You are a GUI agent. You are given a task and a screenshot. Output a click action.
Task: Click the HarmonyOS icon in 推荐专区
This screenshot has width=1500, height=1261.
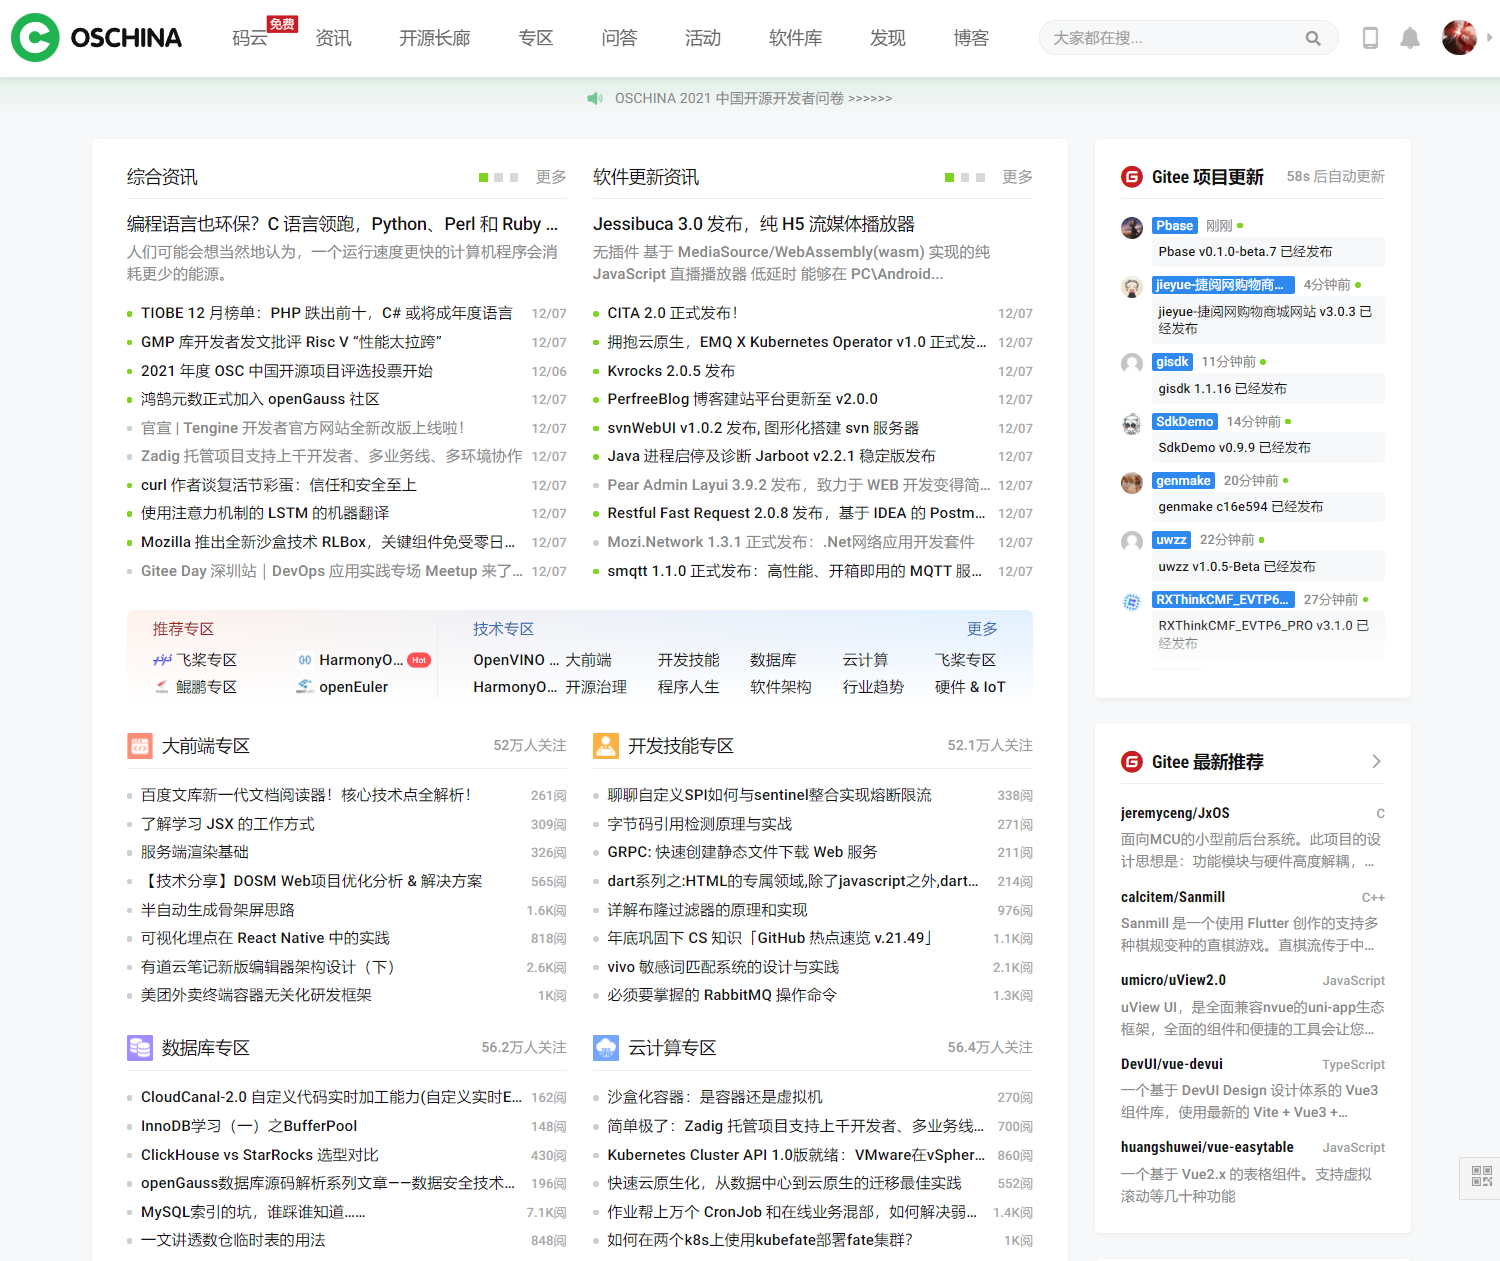pyautogui.click(x=305, y=660)
